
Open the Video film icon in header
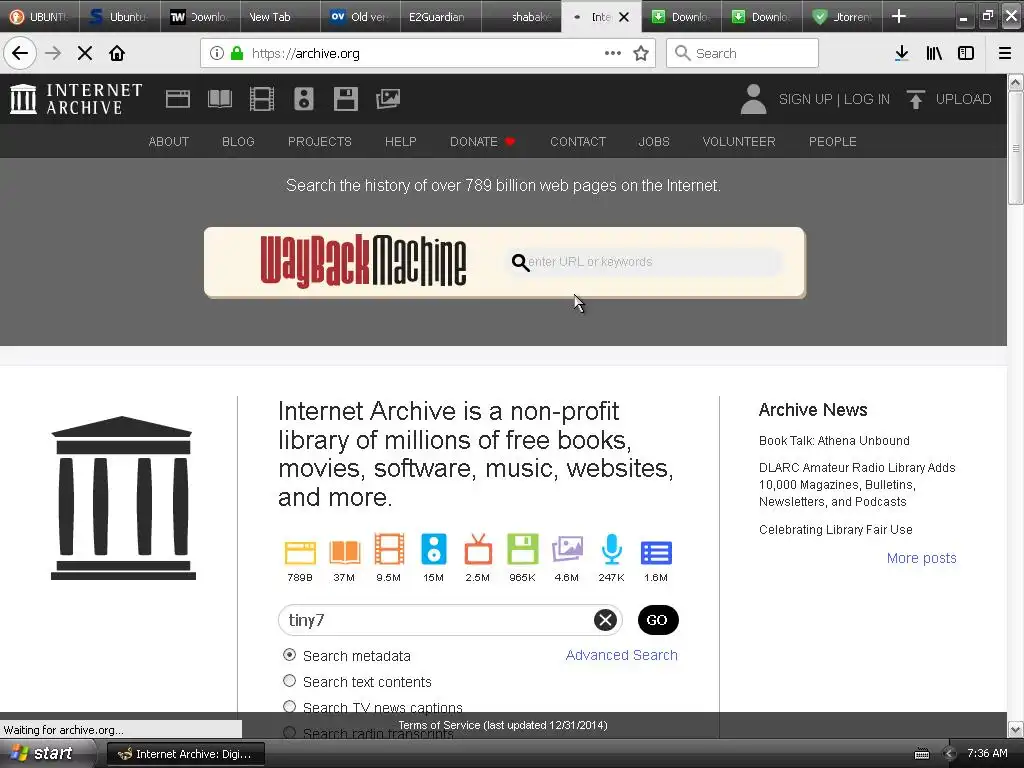coord(262,99)
